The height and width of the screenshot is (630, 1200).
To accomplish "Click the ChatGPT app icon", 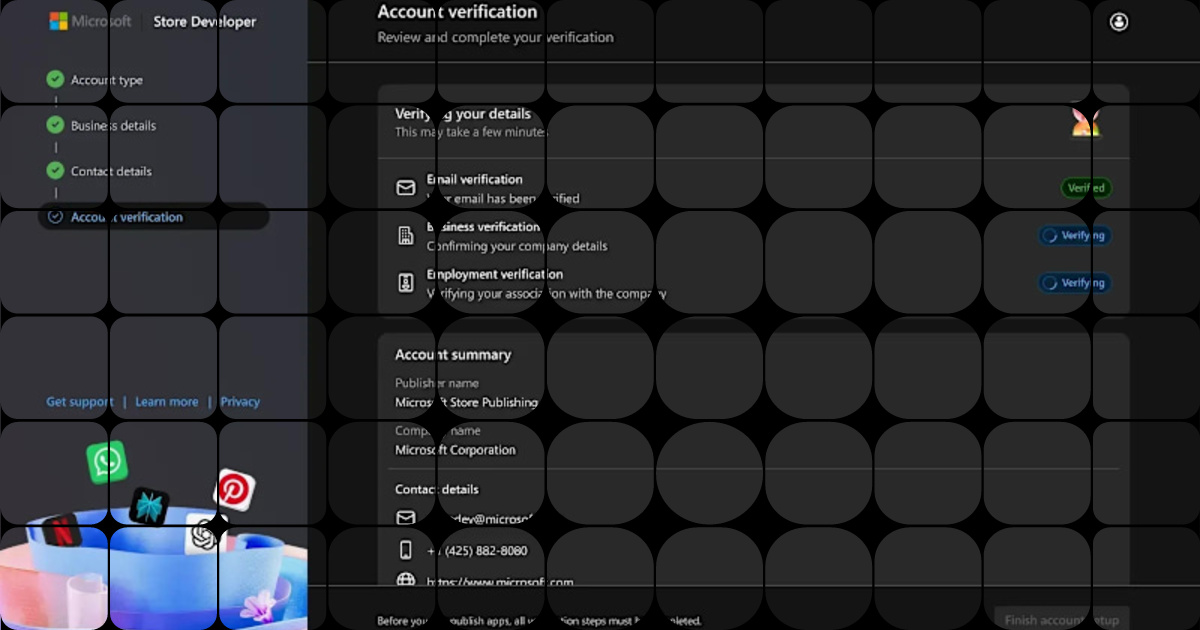I will point(204,537).
